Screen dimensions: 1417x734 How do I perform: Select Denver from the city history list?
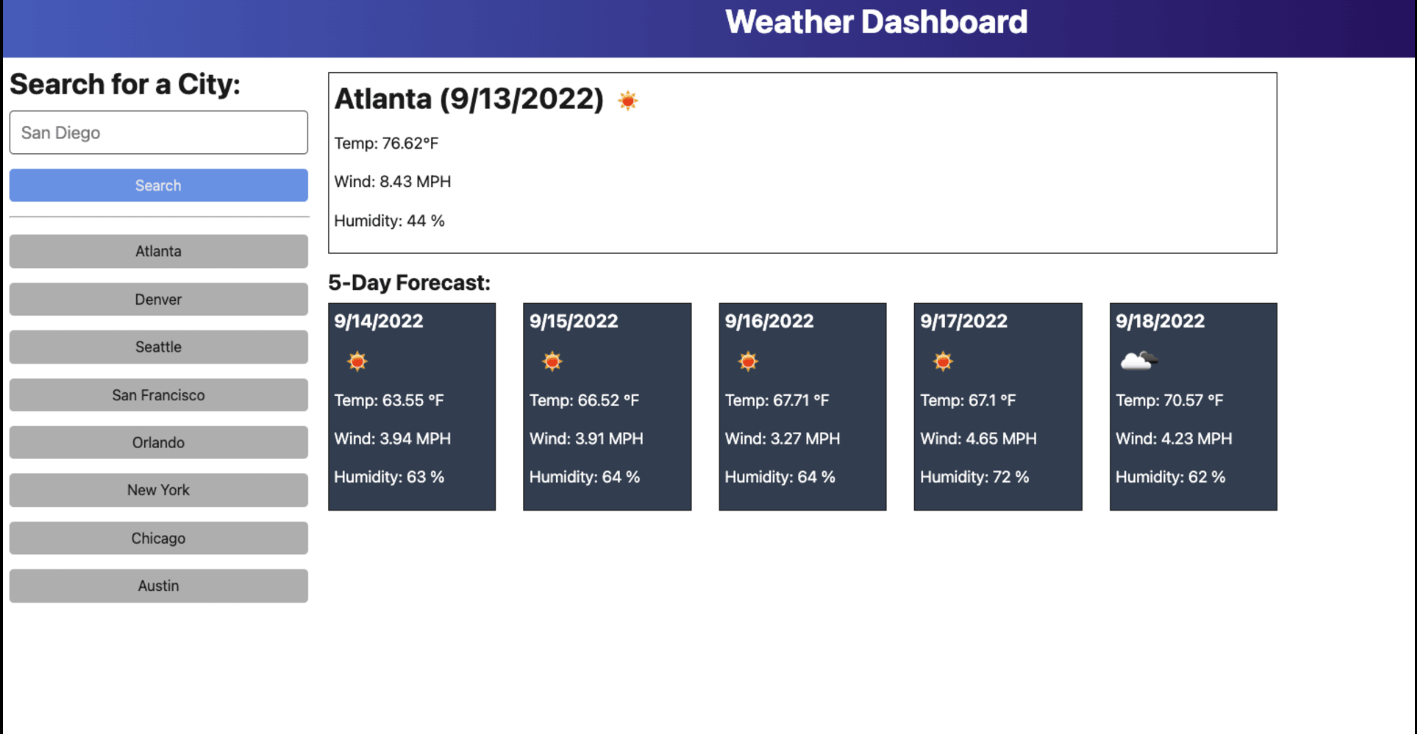pyautogui.click(x=158, y=299)
